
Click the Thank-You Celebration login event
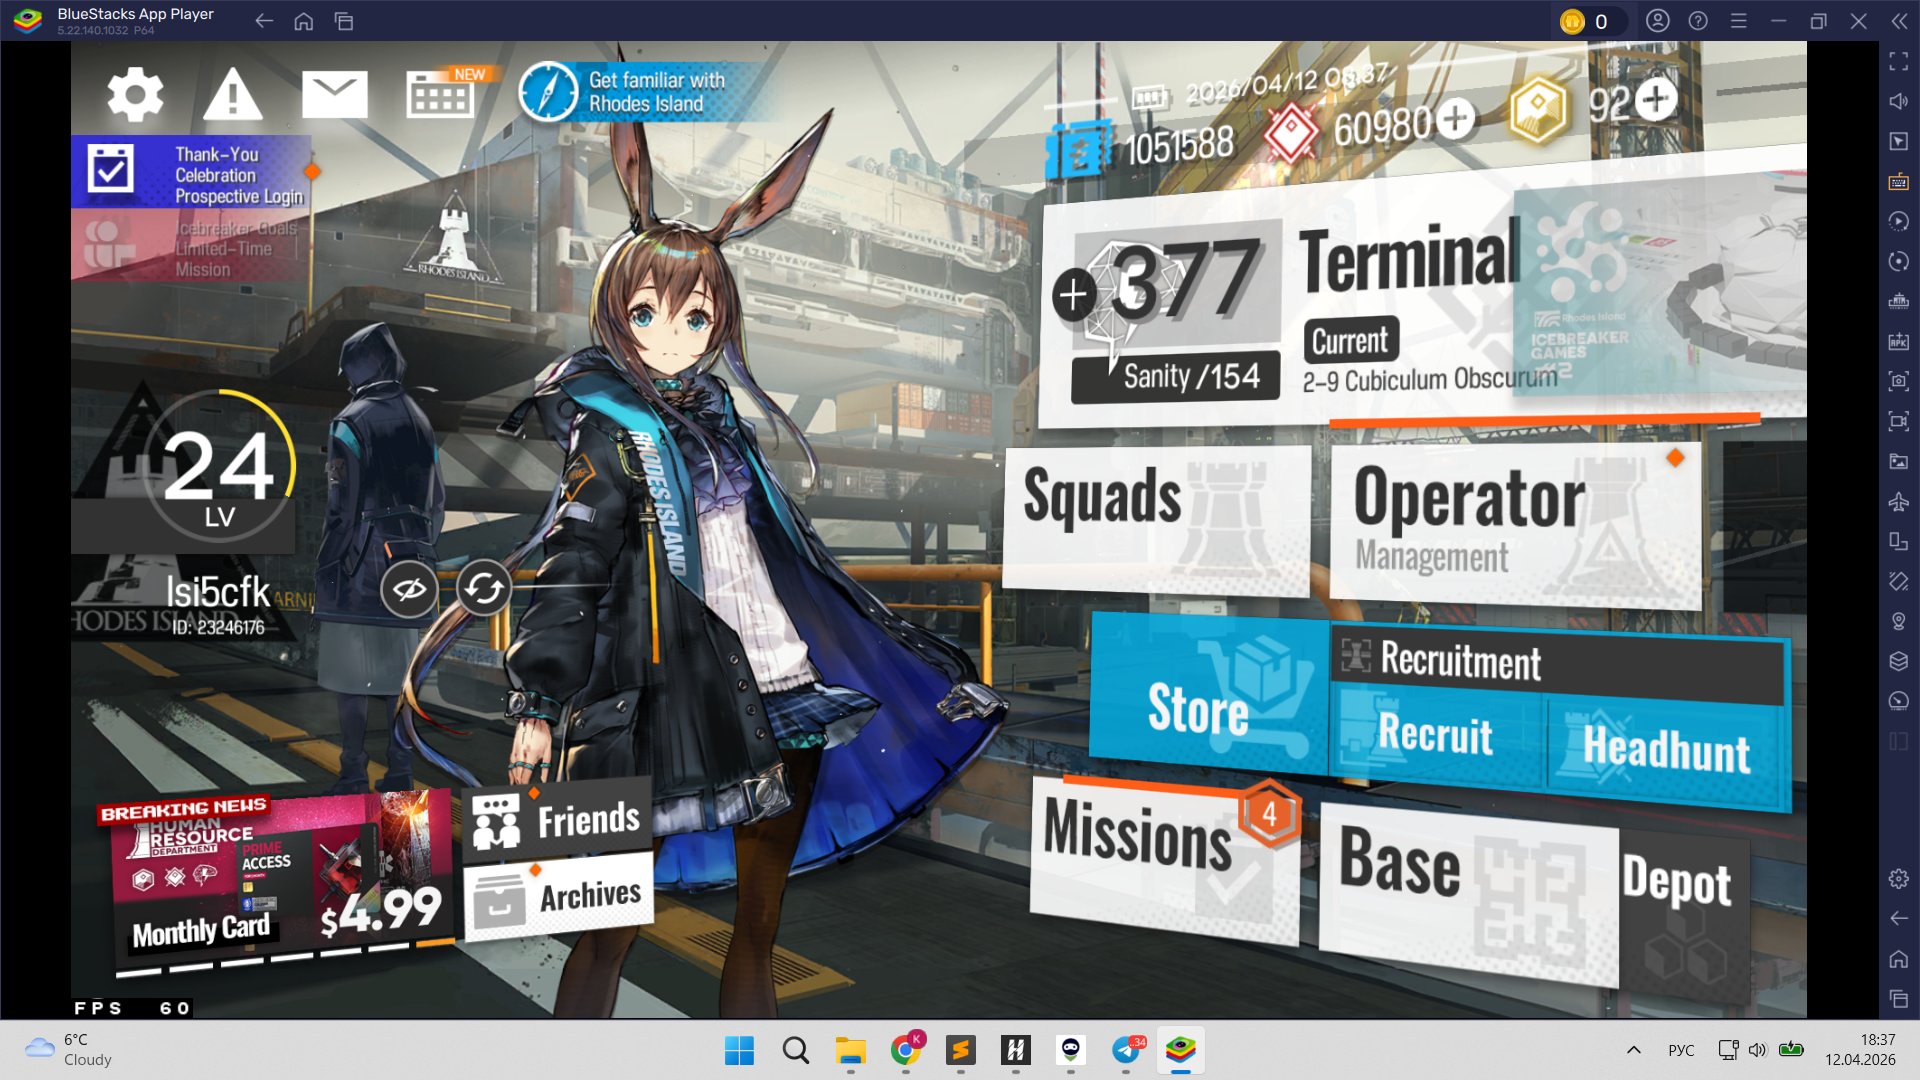coord(192,173)
